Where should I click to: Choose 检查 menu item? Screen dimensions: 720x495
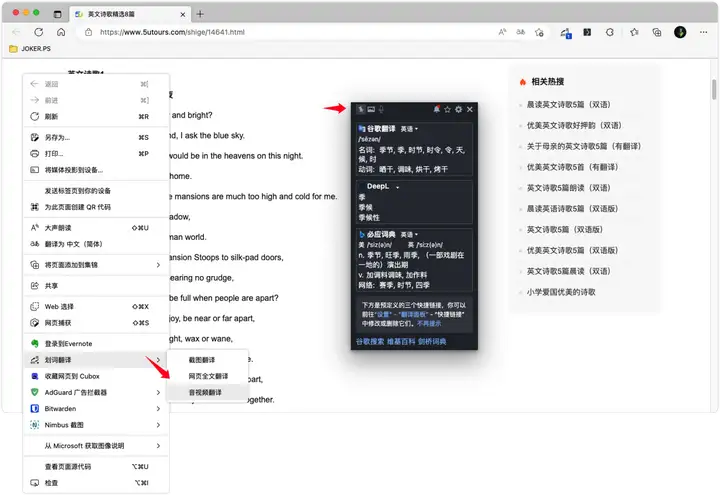pyautogui.click(x=96, y=483)
